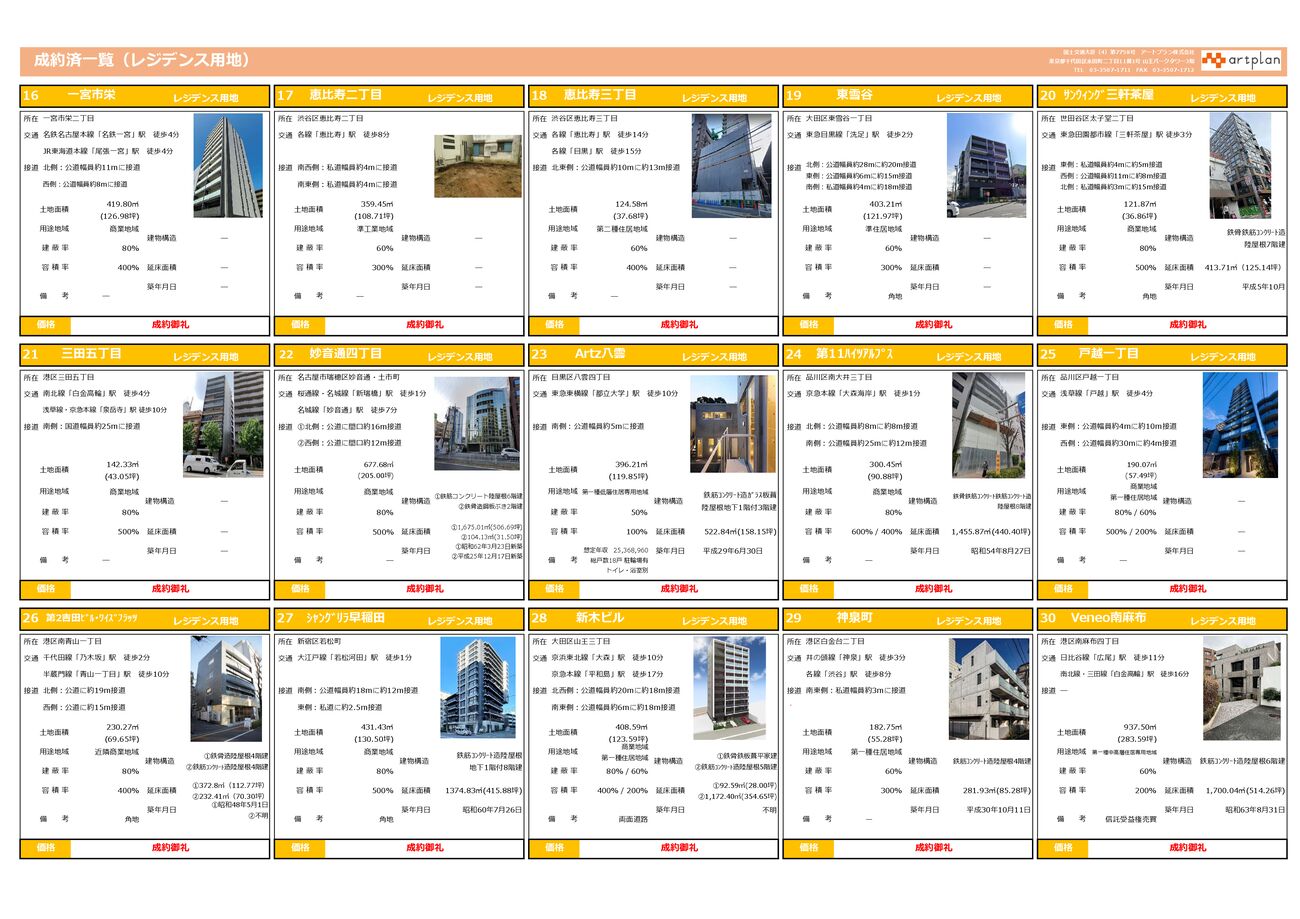Viewport: 1300px width, 919px height.
Task: Select レジデンス用地 tag on listing 24
Action: click(x=968, y=357)
